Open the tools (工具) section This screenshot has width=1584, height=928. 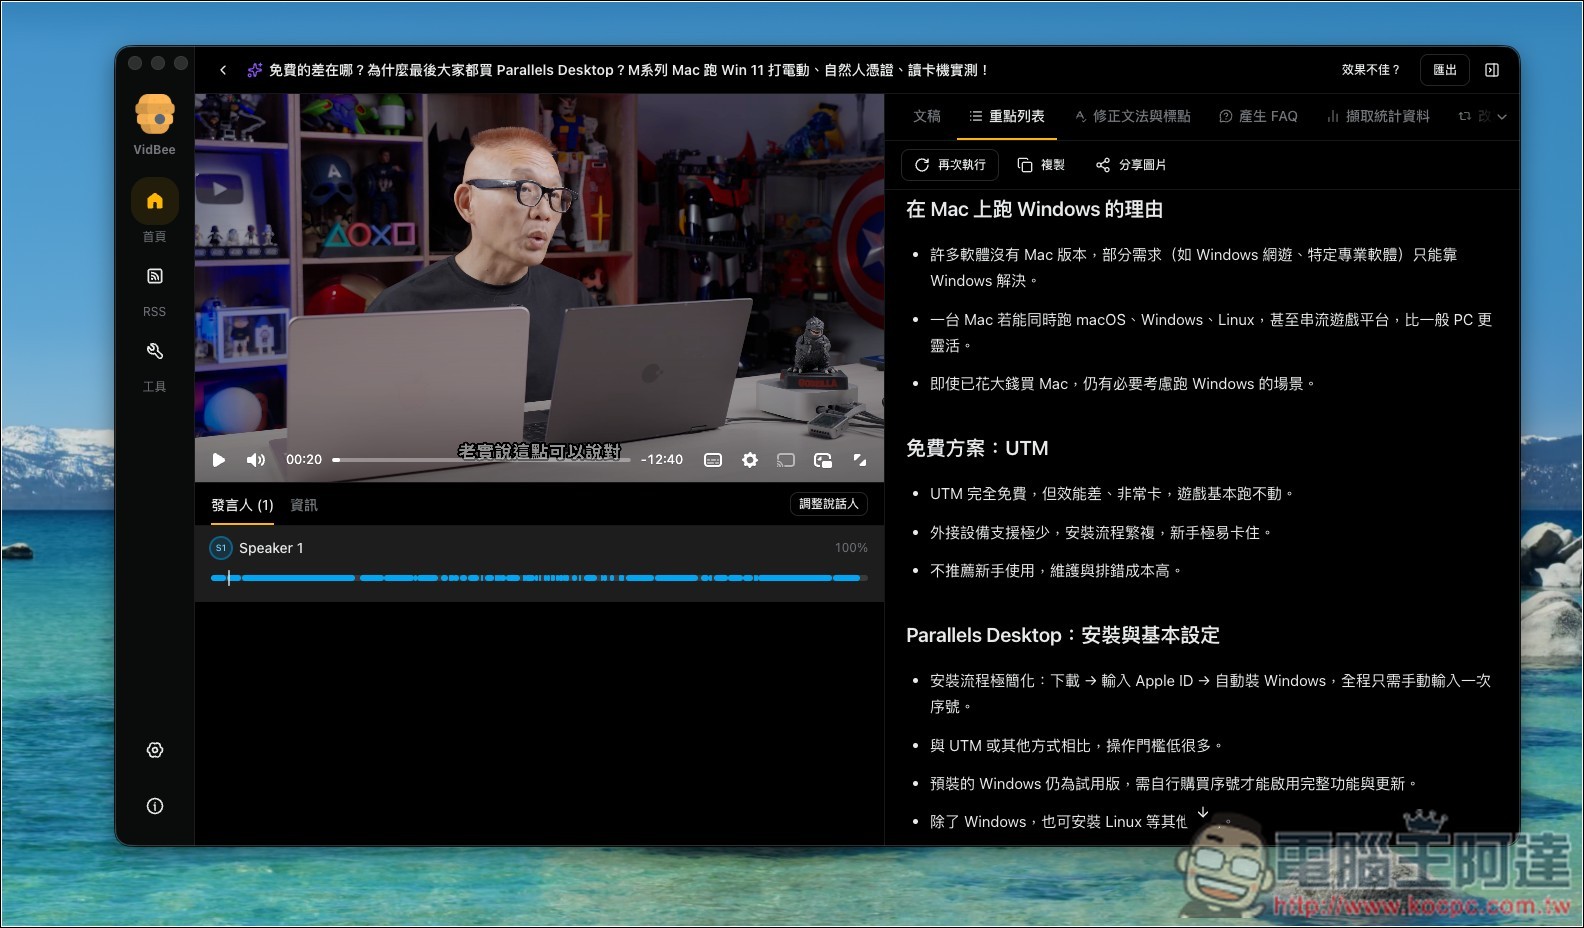click(155, 351)
